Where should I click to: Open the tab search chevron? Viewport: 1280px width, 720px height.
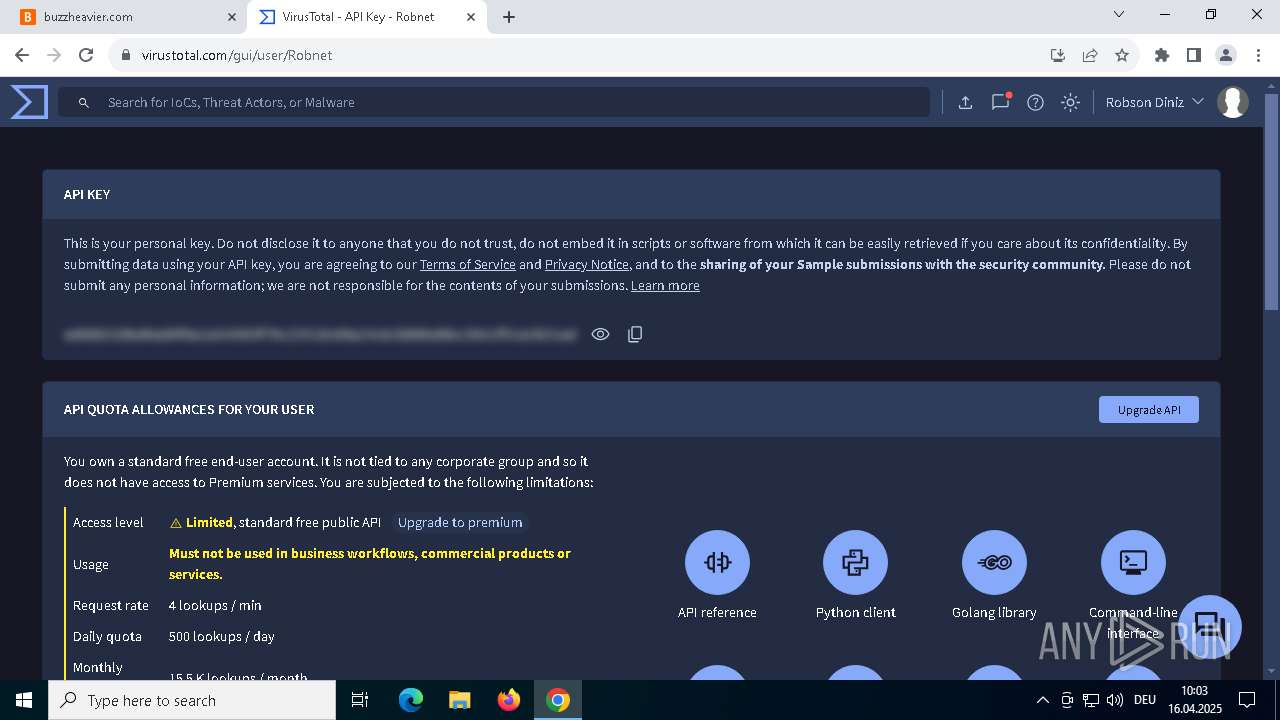click(1119, 15)
